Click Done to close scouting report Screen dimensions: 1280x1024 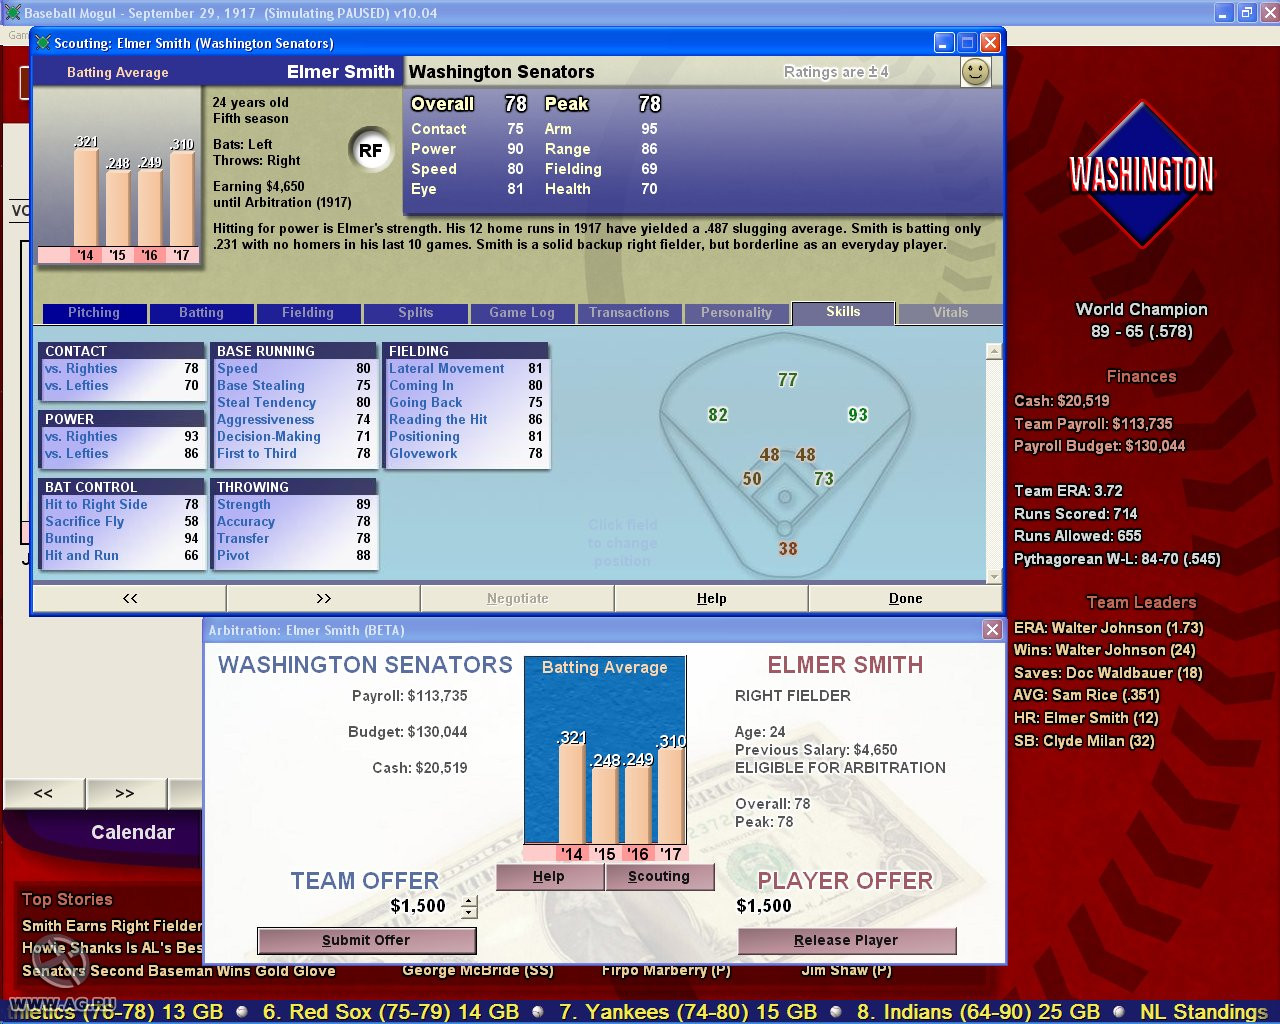pyautogui.click(x=906, y=598)
